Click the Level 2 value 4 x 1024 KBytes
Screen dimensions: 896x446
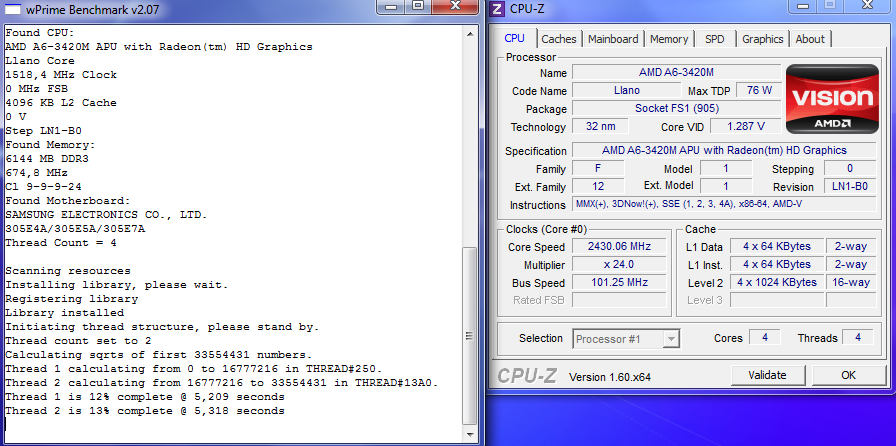[x=777, y=282]
